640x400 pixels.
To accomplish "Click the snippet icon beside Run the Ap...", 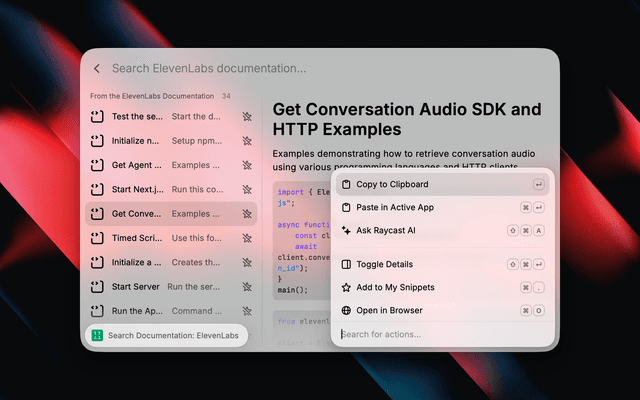I will pyautogui.click(x=97, y=311).
